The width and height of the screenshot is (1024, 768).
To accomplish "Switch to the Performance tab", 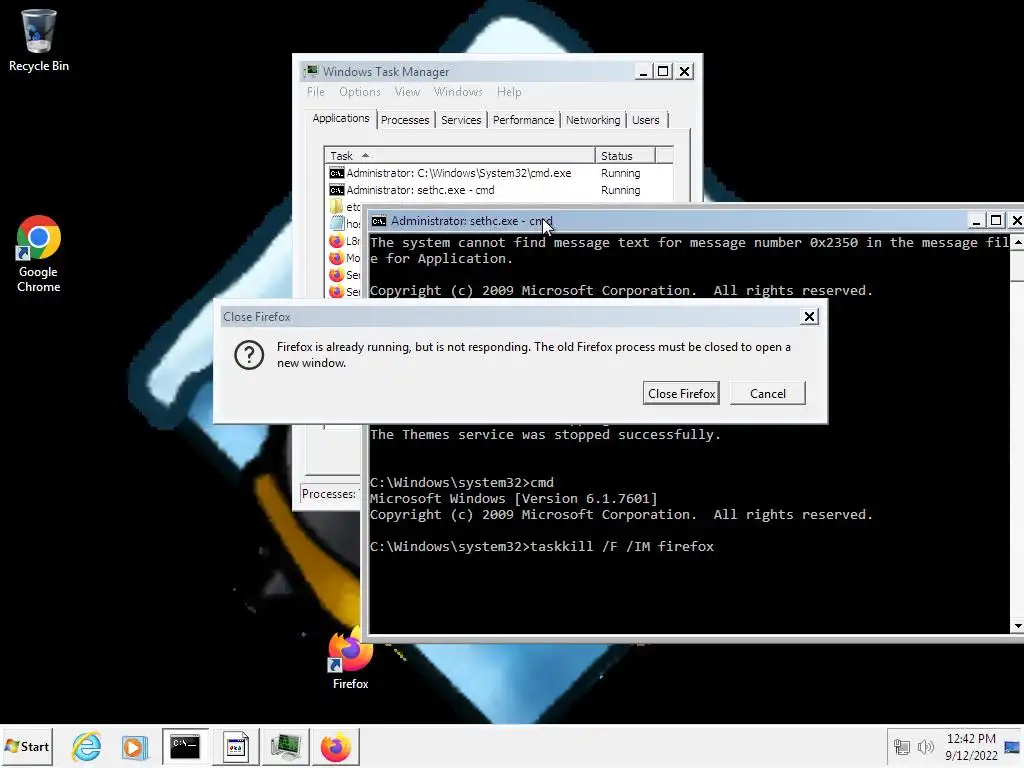I will click(x=523, y=120).
